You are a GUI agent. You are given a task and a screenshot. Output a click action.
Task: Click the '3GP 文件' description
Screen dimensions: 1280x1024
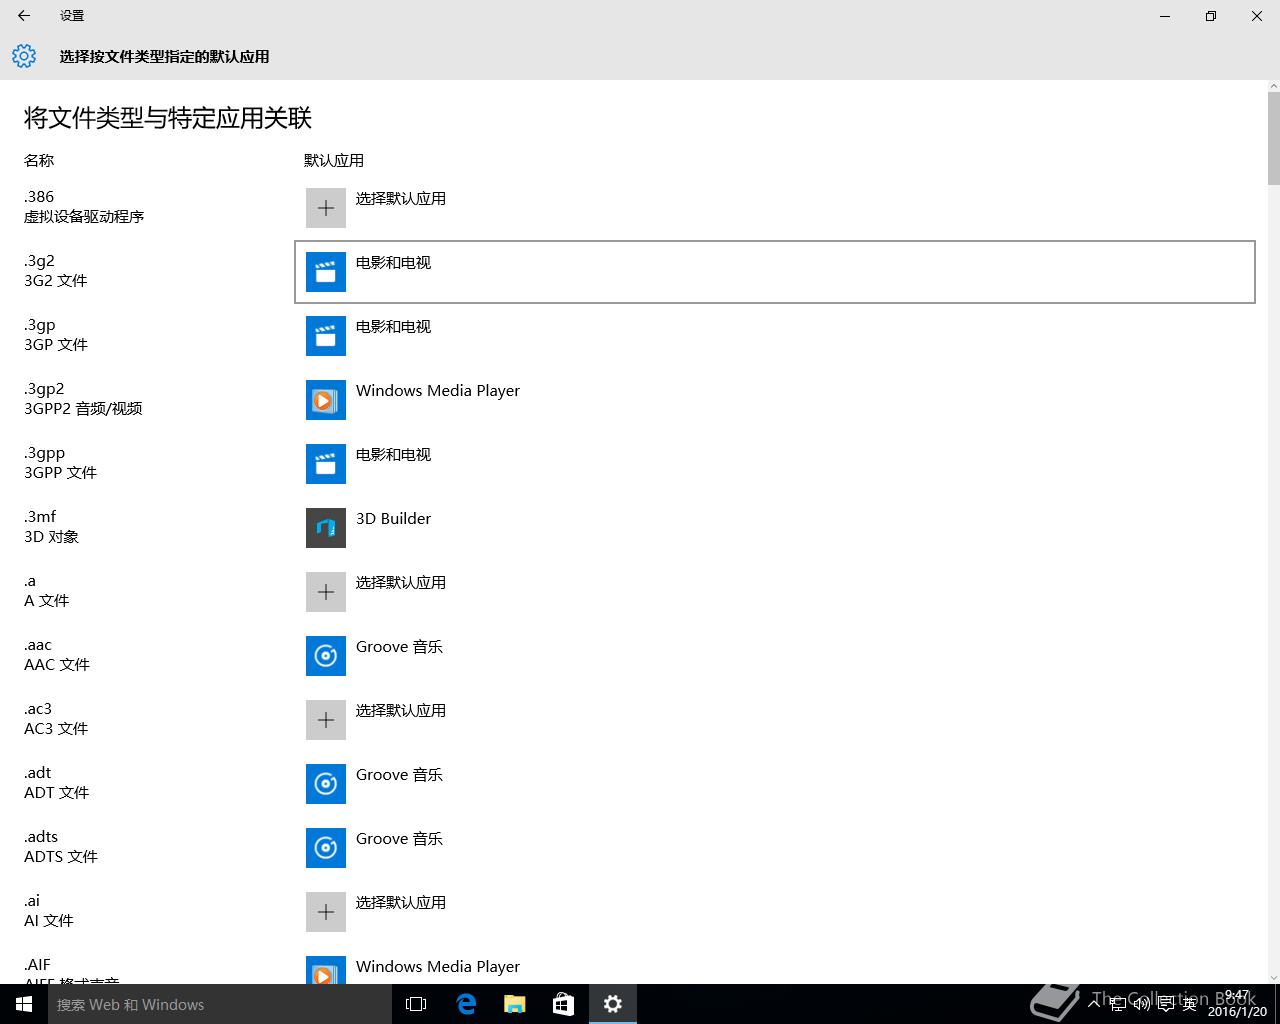point(56,345)
